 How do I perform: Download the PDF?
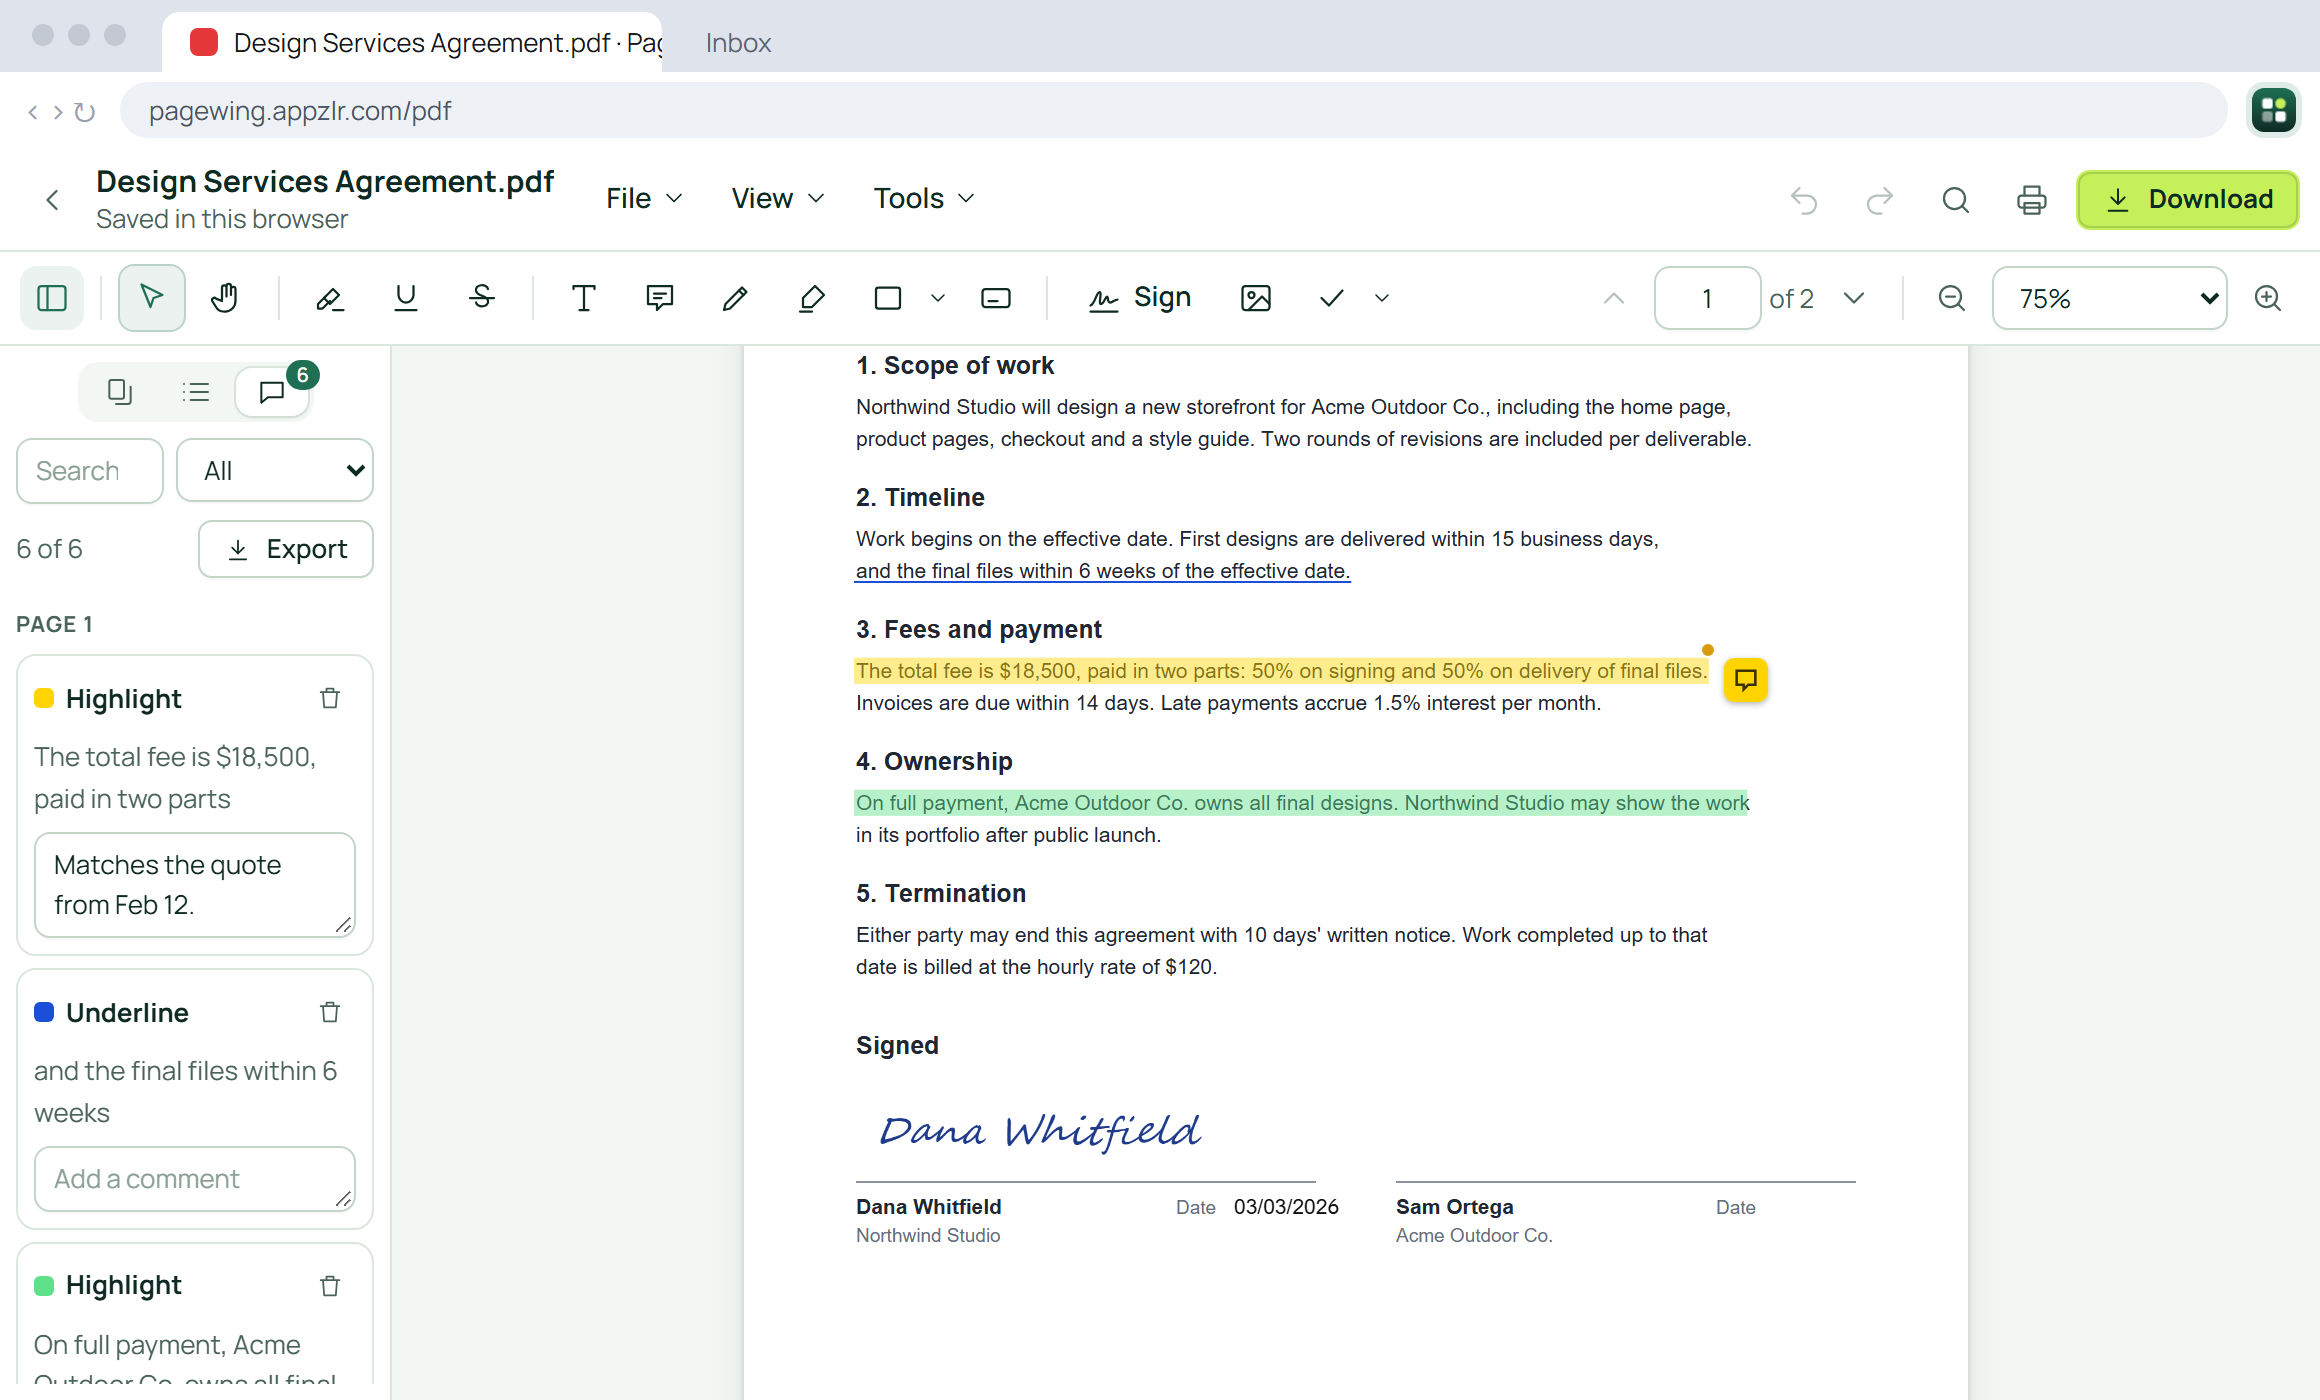click(2188, 200)
